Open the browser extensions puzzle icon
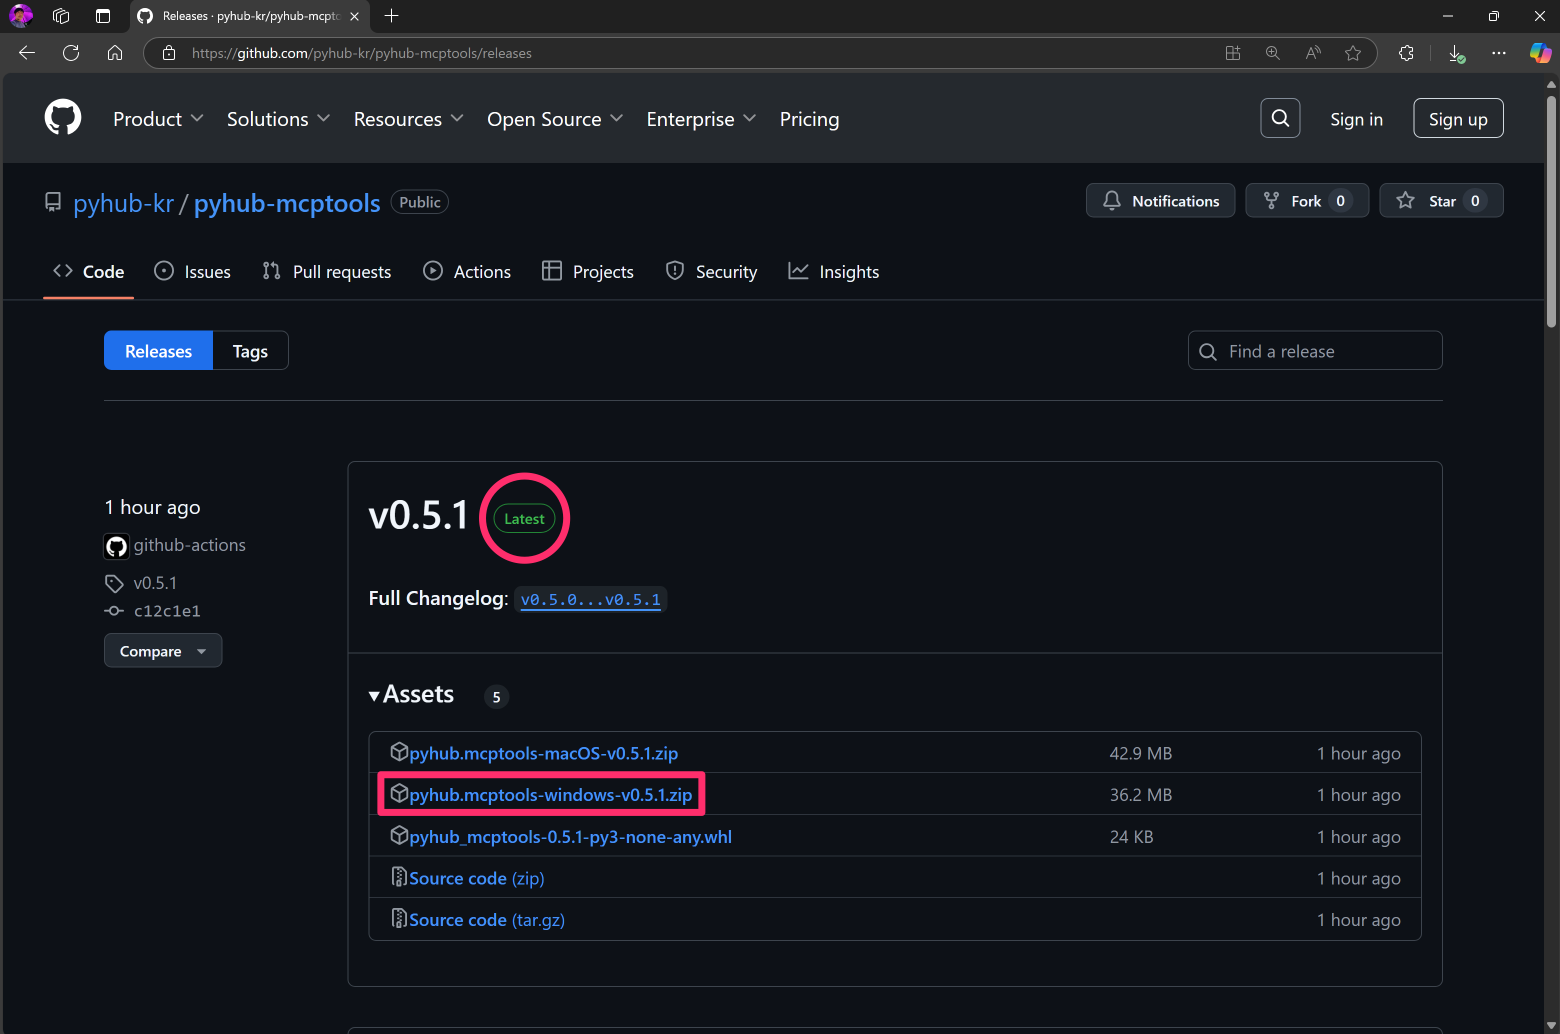The height and width of the screenshot is (1034, 1560). [1406, 53]
